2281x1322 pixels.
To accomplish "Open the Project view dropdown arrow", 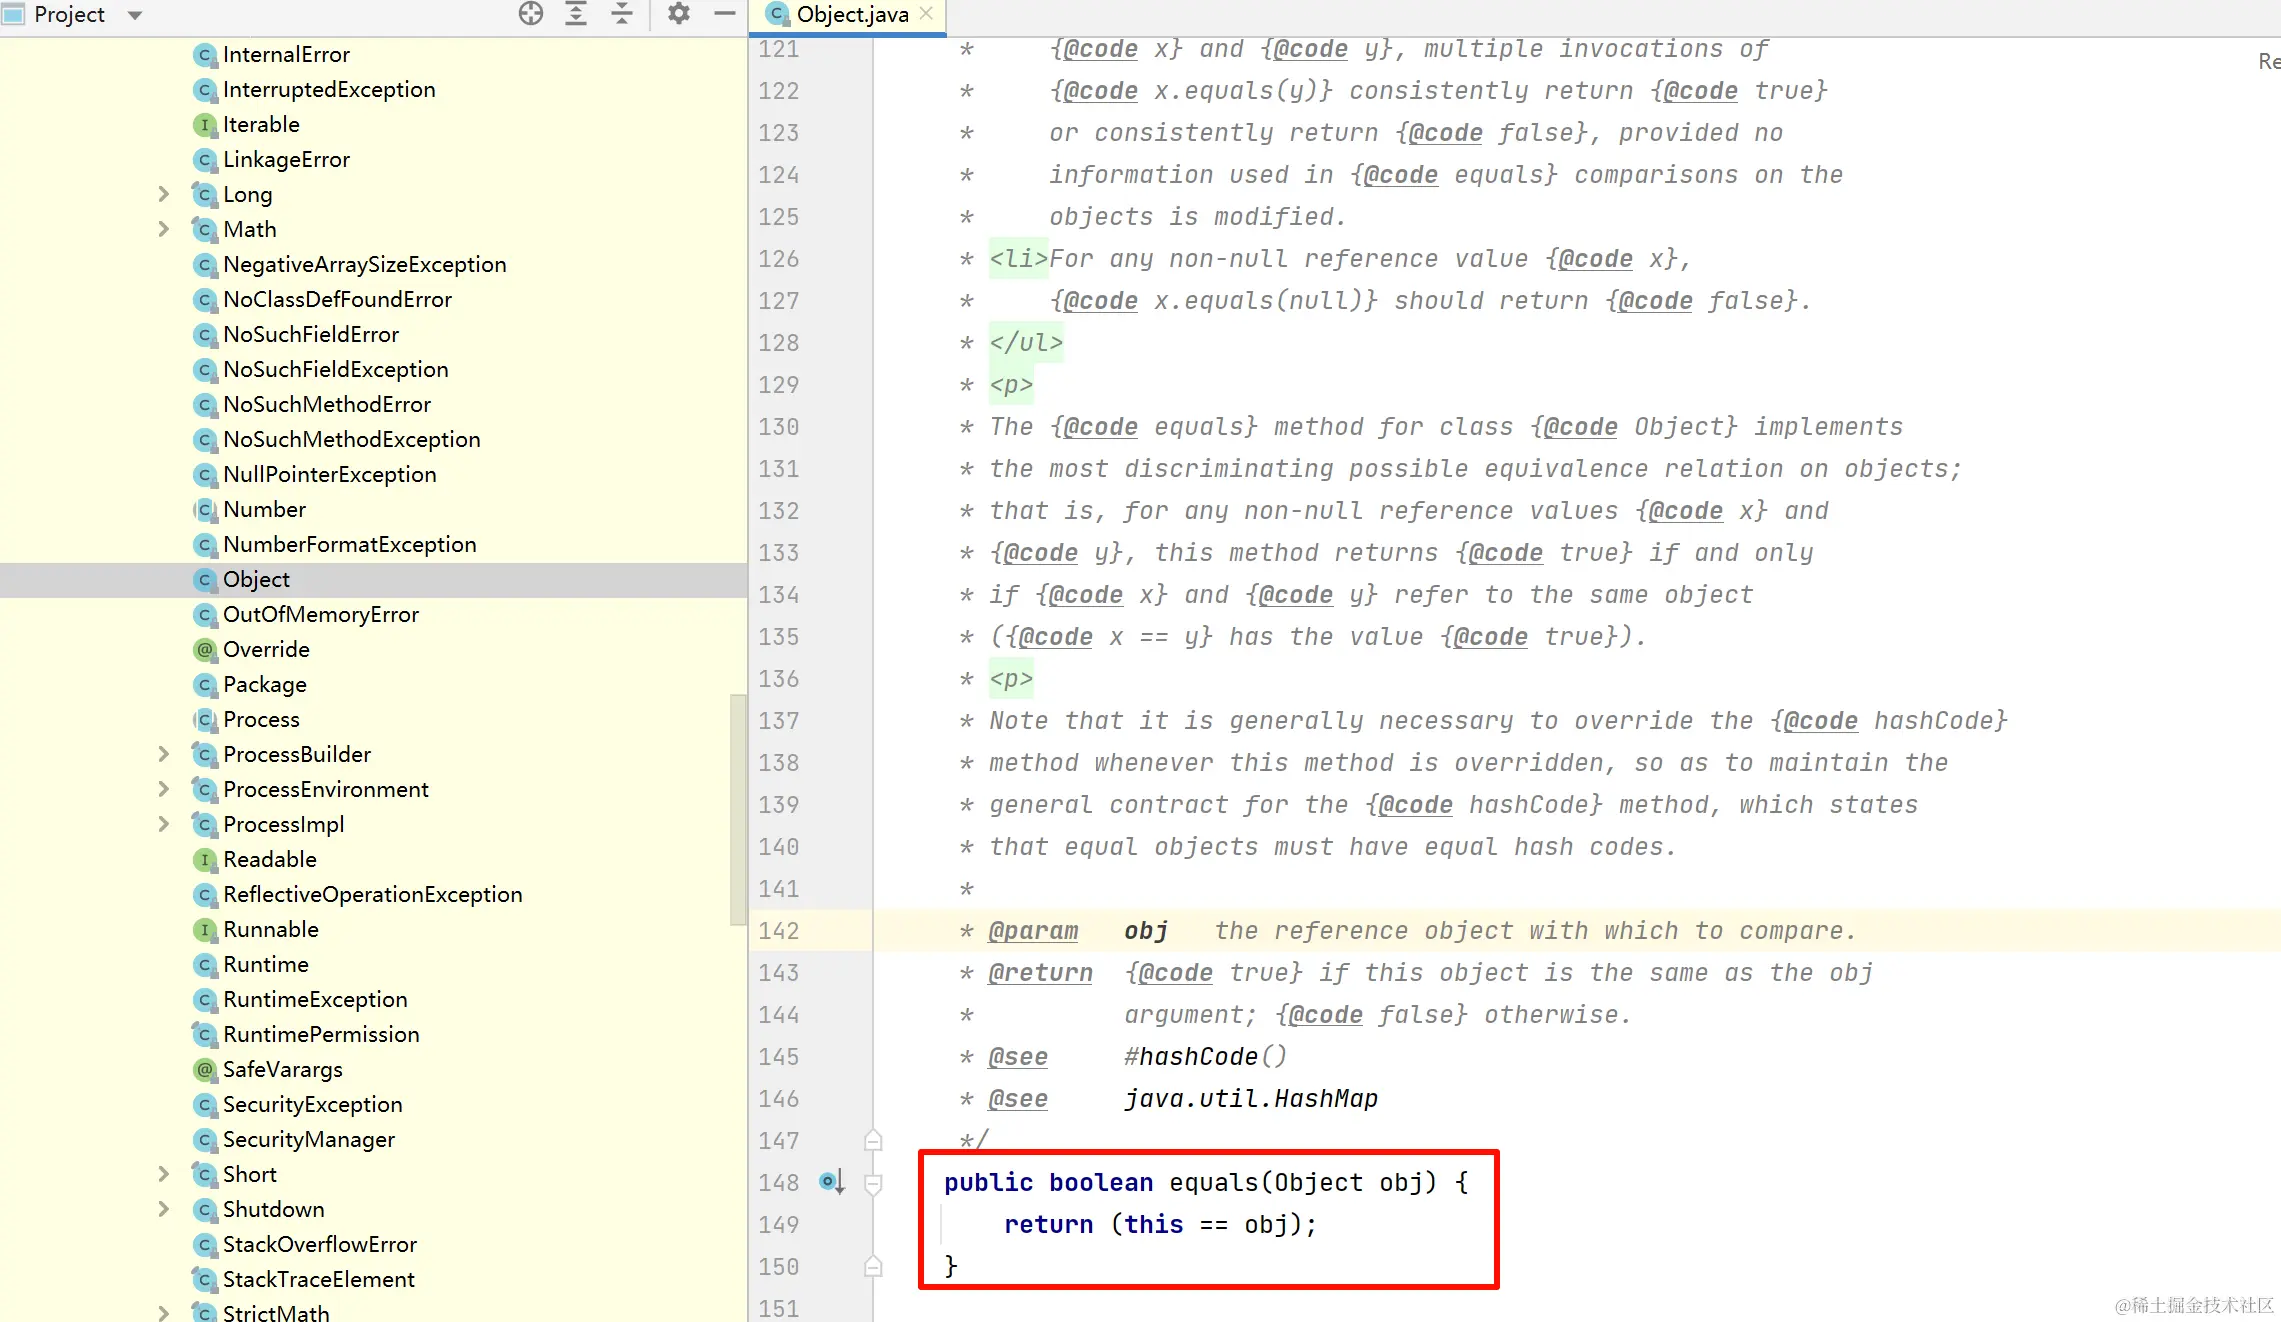I will click(135, 15).
